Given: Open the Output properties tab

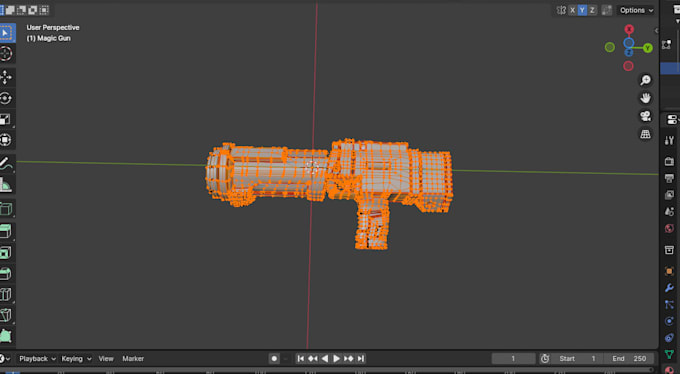Looking at the screenshot, I should (669, 178).
